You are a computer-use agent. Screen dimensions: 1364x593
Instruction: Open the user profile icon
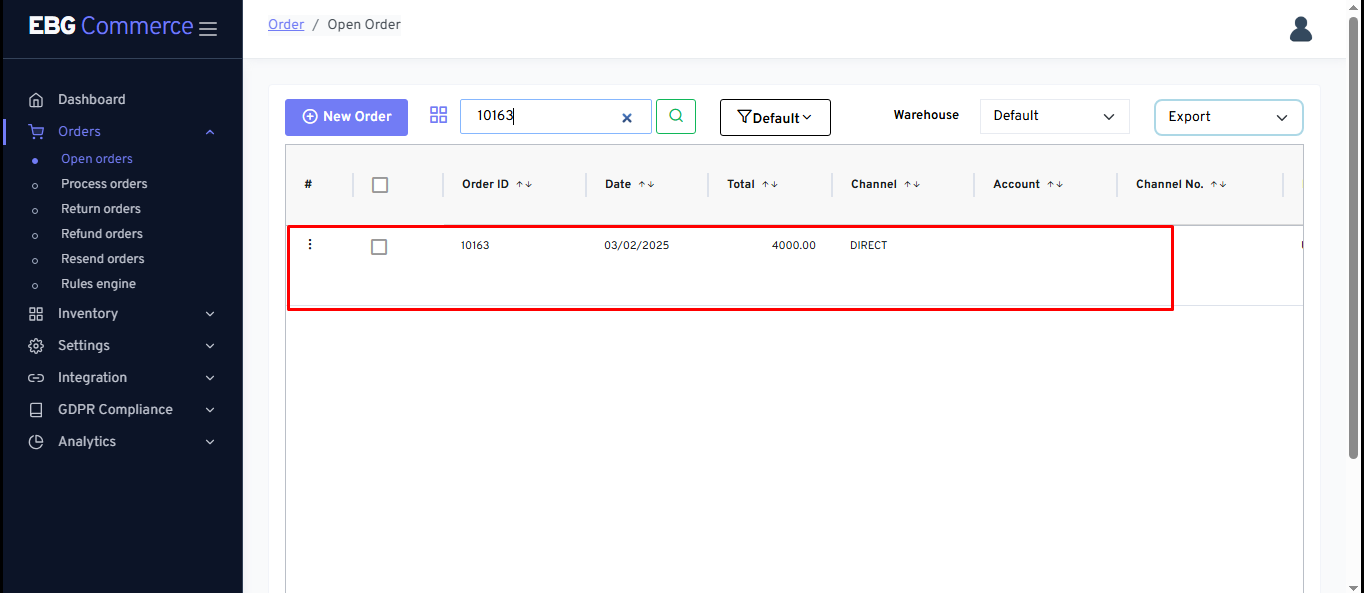(1300, 29)
